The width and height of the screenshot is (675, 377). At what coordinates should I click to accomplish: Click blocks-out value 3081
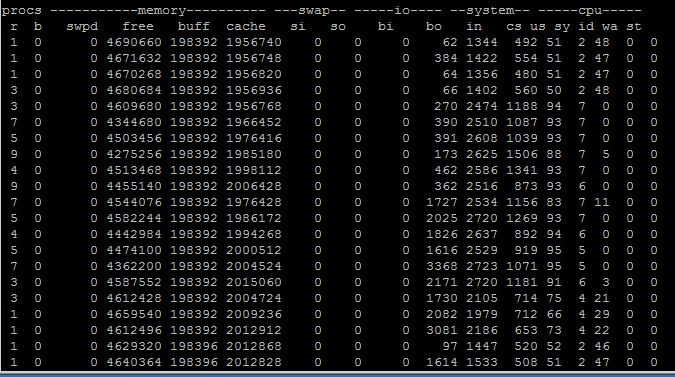(x=442, y=330)
